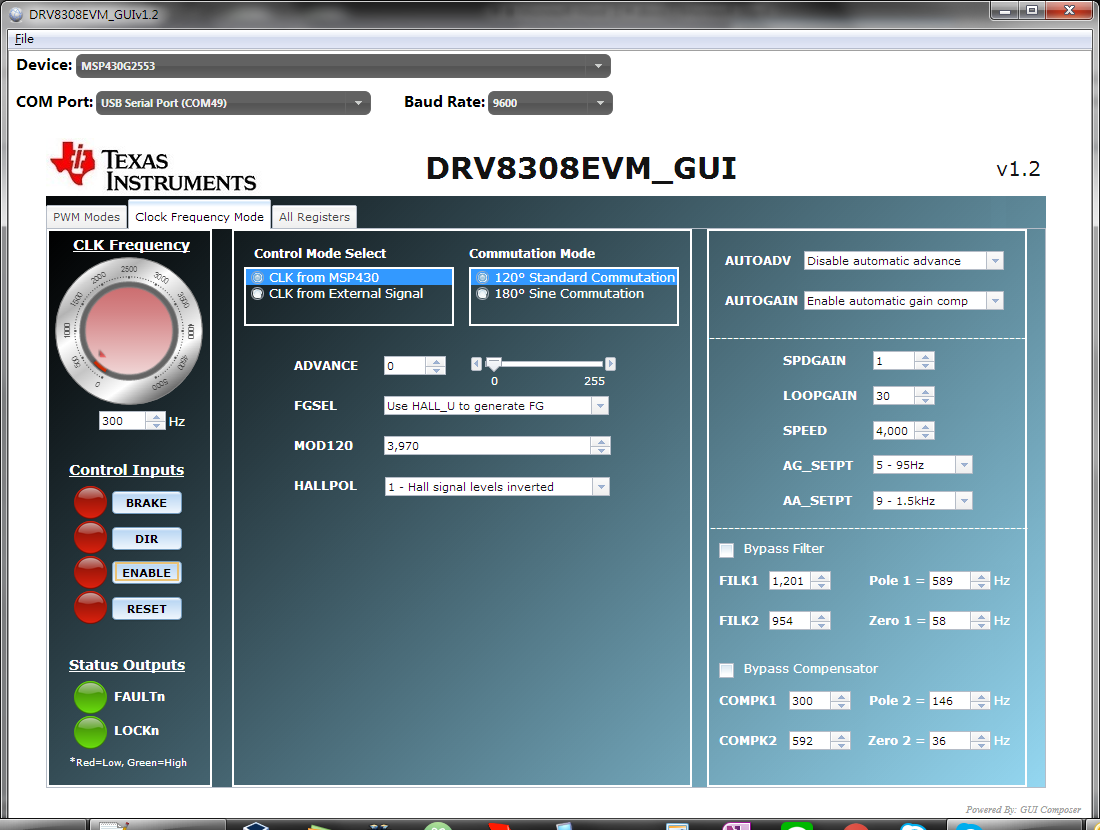The height and width of the screenshot is (830, 1100).
Task: Click the ENABLE button
Action: click(147, 573)
